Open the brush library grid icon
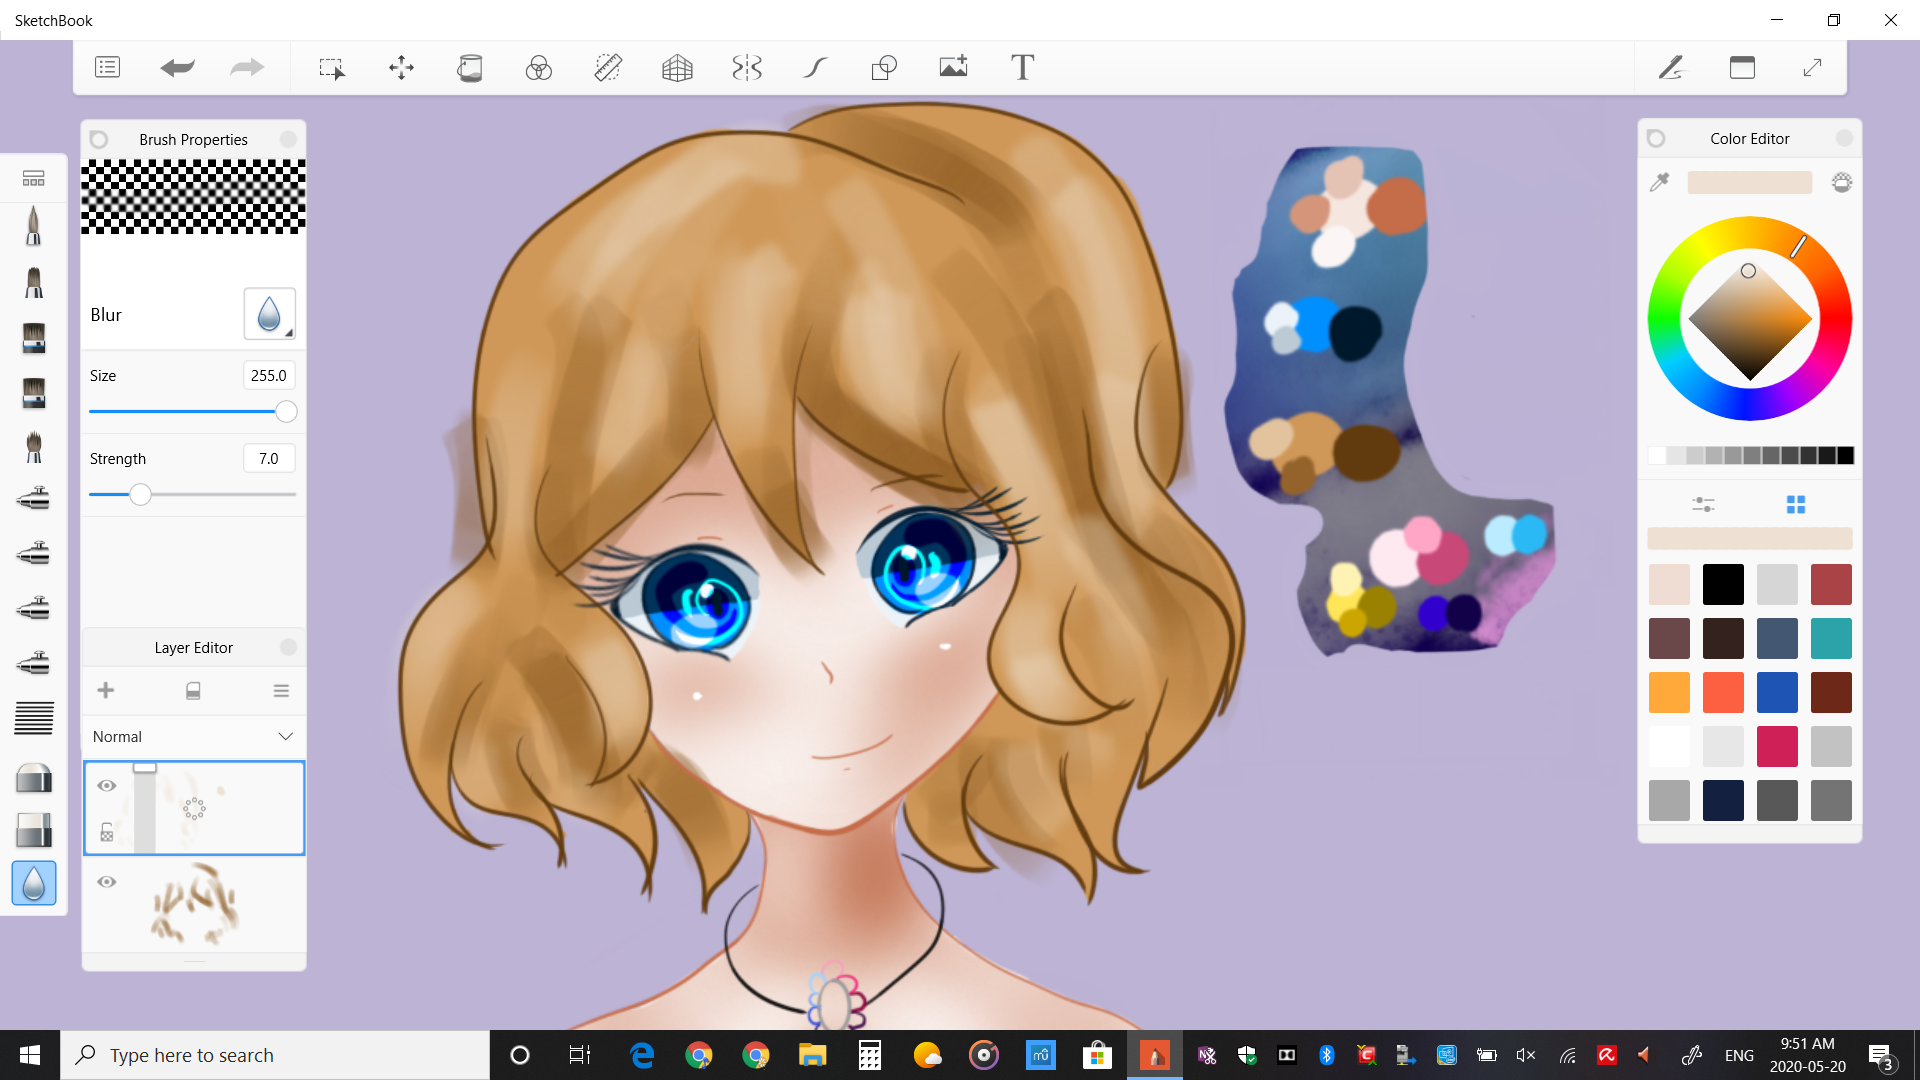The height and width of the screenshot is (1080, 1920). [33, 178]
